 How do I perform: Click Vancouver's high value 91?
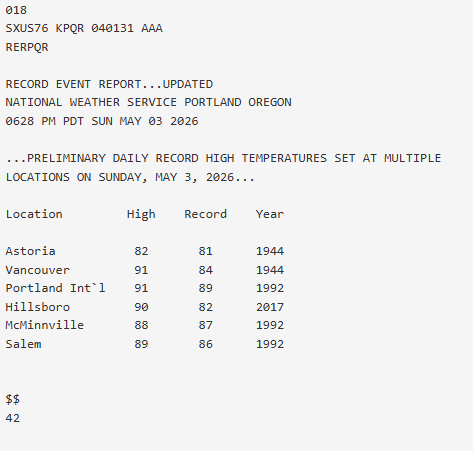[141, 270]
